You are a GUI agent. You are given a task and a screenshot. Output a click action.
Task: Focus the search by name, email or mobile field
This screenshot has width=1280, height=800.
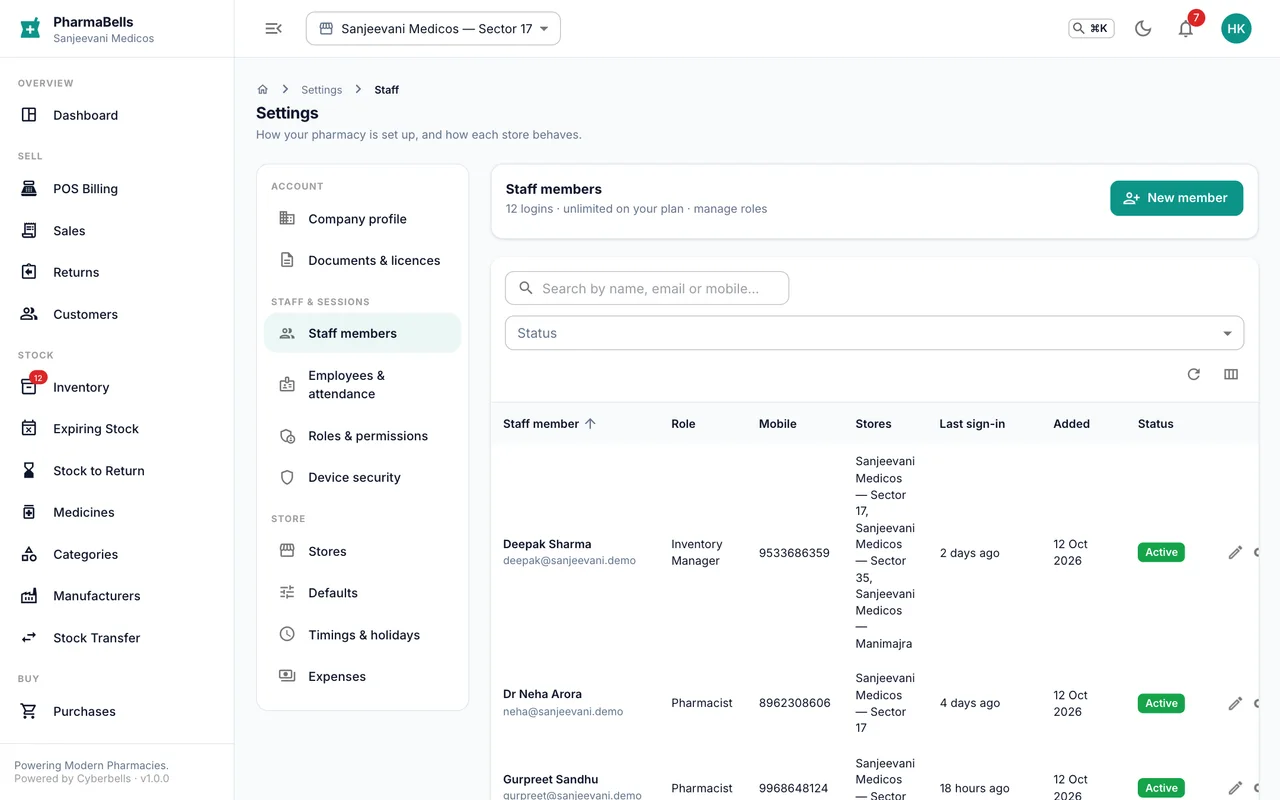click(647, 288)
